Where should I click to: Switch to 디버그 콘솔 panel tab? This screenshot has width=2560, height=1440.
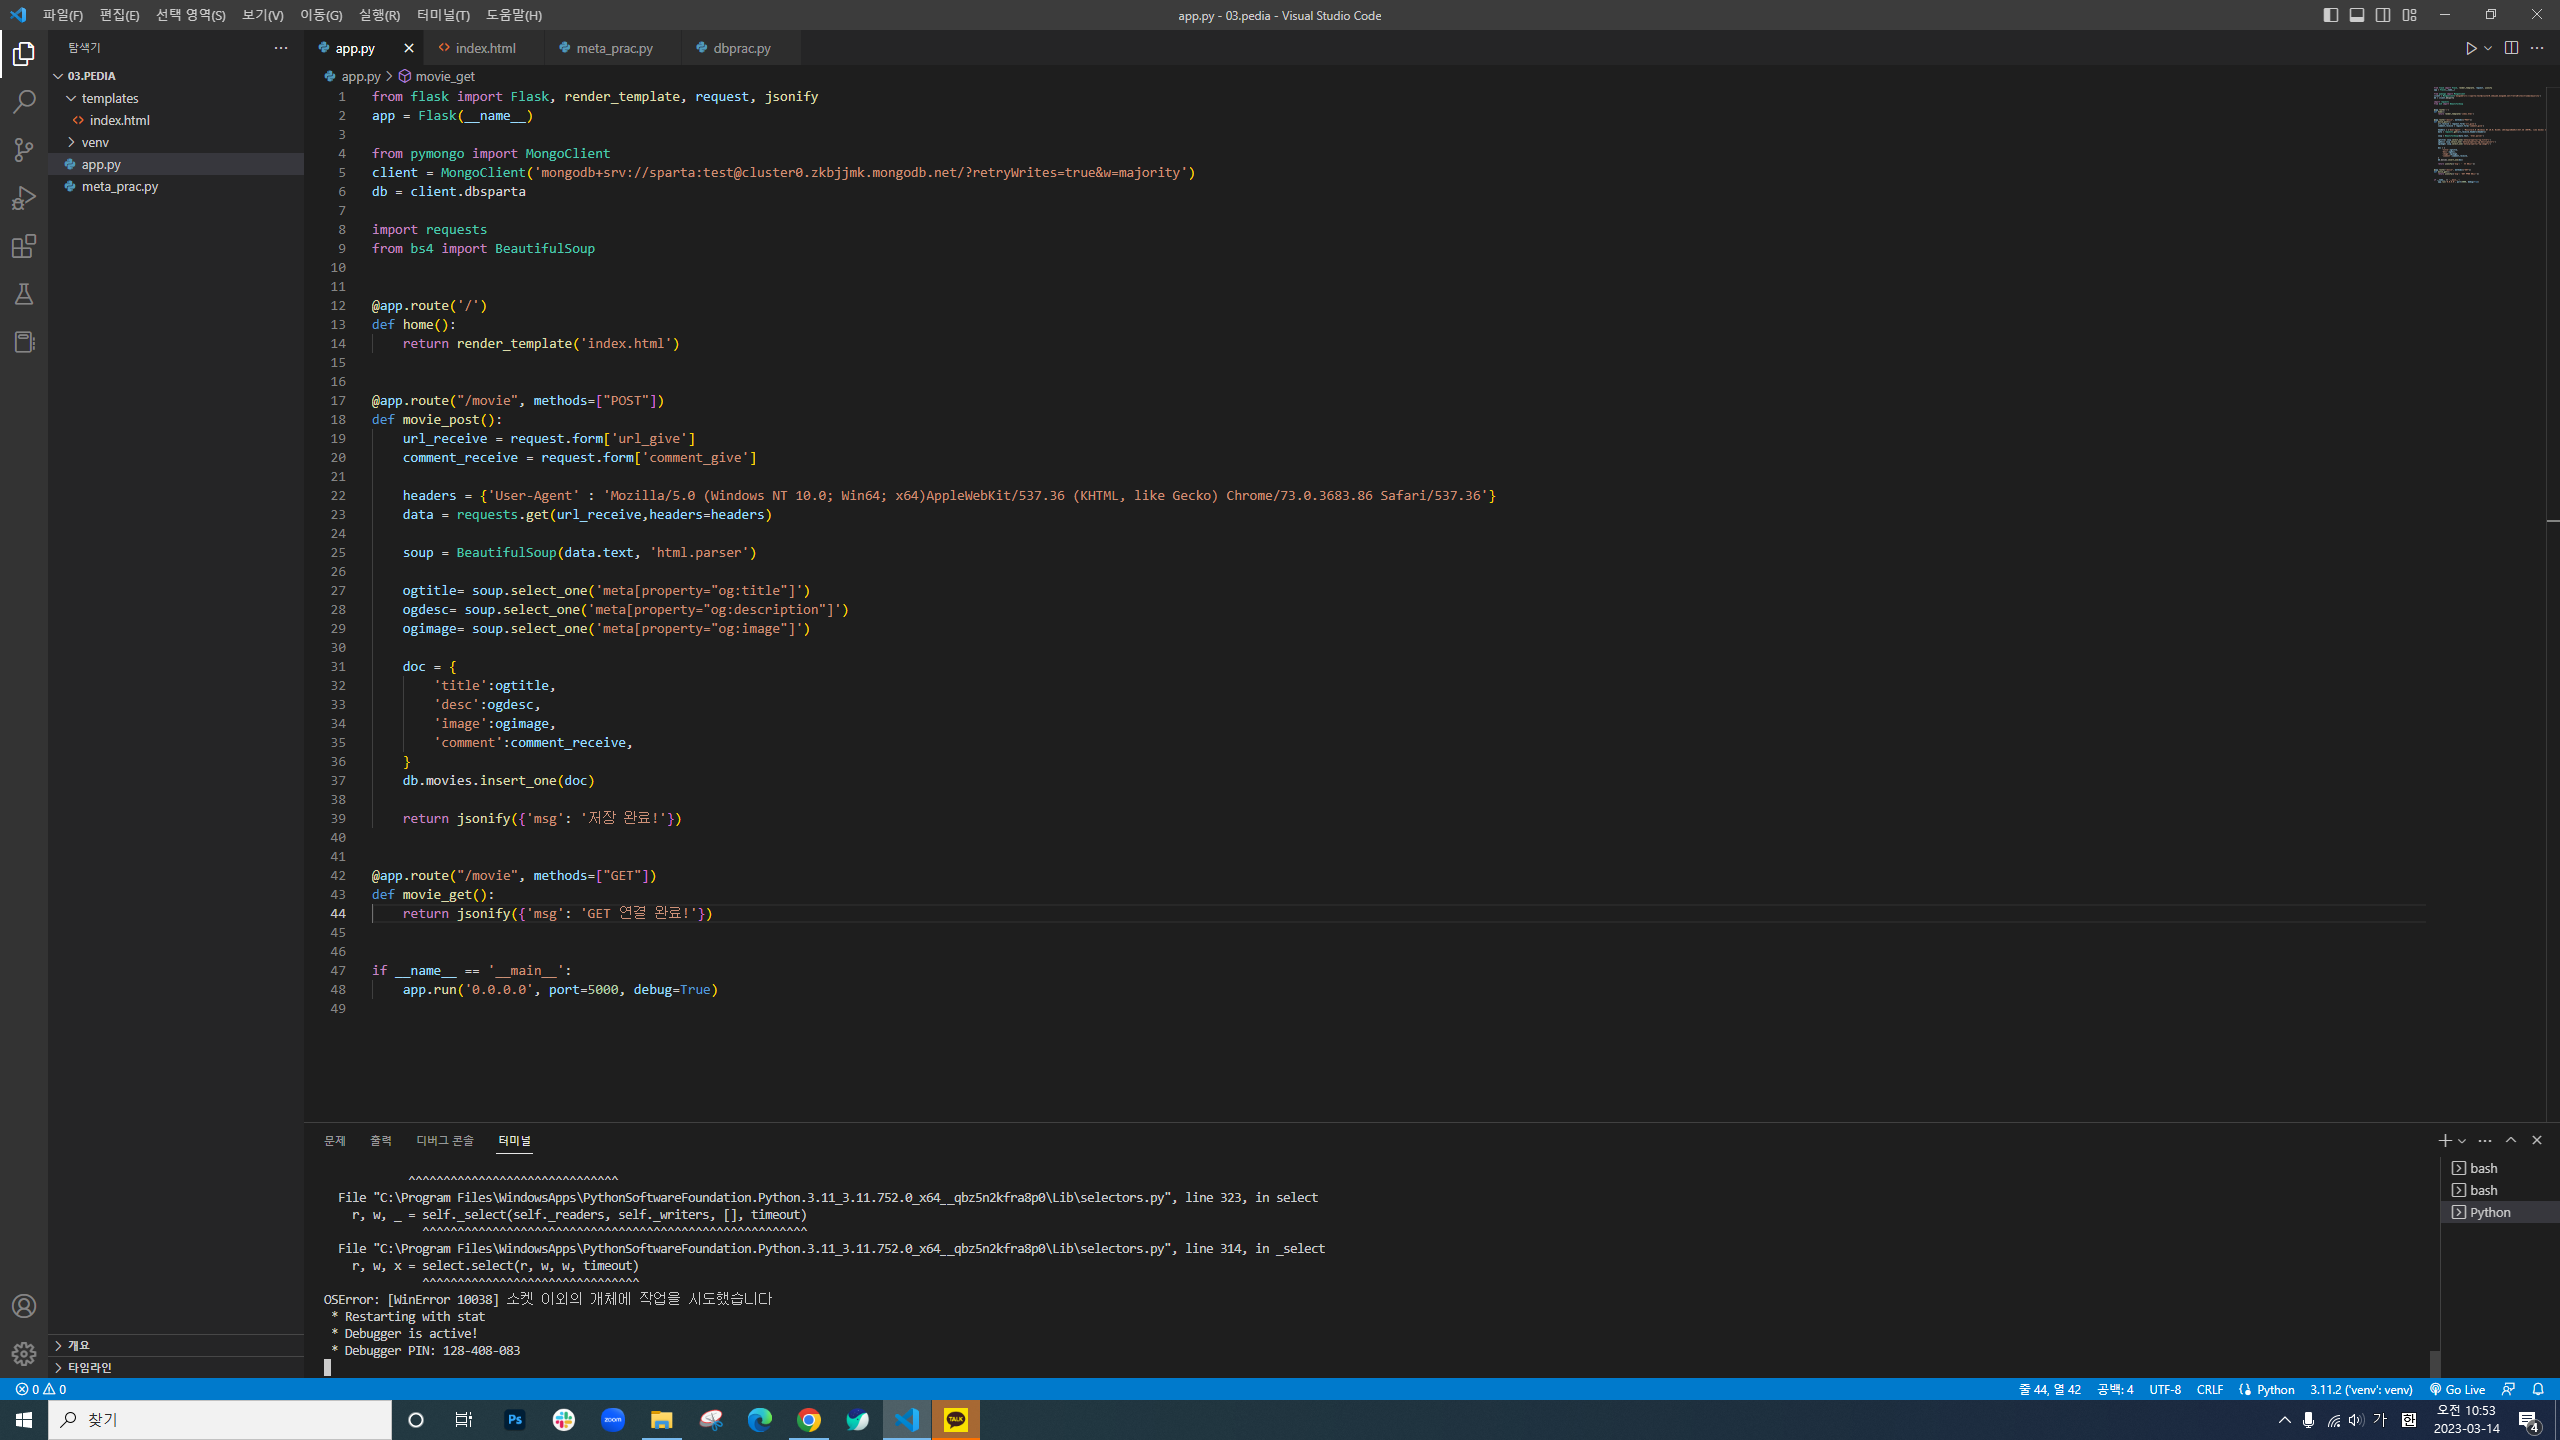tap(445, 1140)
